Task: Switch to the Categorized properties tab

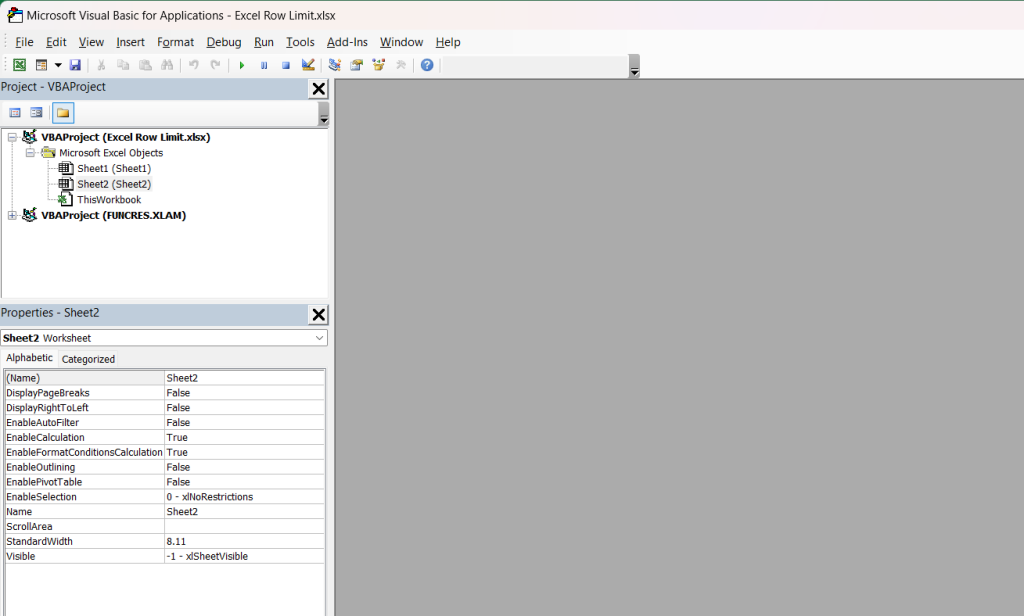Action: (x=88, y=358)
